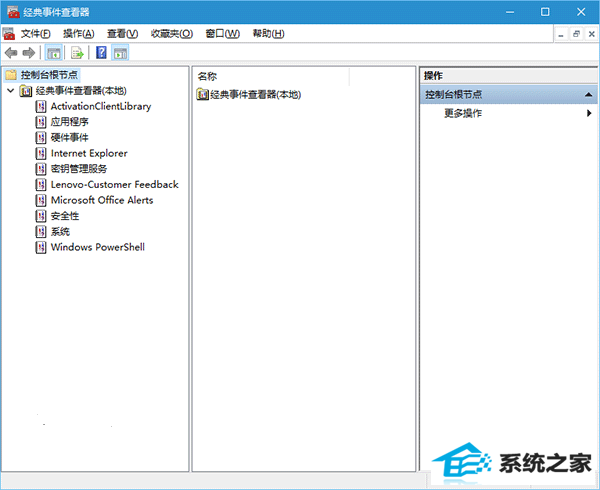Go back with the toolbar Back arrow
The height and width of the screenshot is (490, 600).
click(x=11, y=52)
